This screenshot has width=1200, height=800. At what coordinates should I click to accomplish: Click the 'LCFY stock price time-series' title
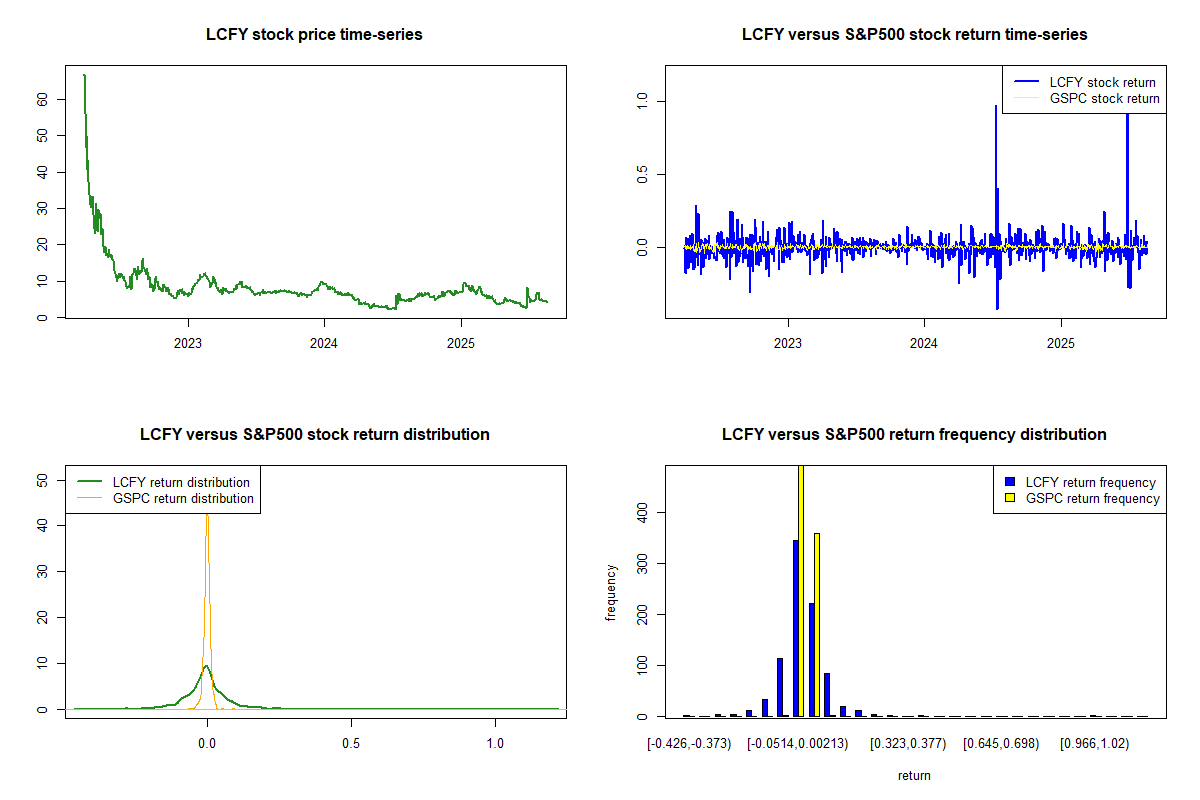(314, 35)
